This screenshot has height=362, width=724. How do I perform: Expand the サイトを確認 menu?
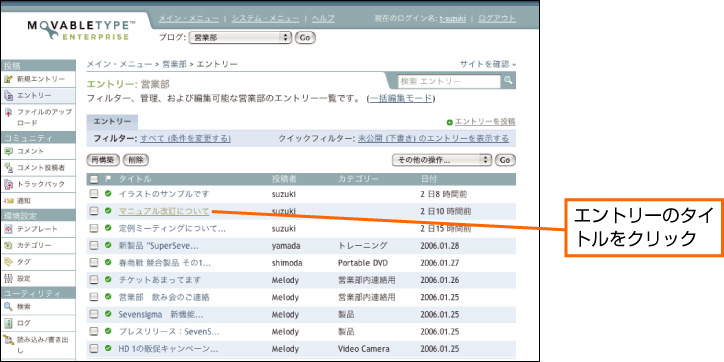(x=488, y=64)
